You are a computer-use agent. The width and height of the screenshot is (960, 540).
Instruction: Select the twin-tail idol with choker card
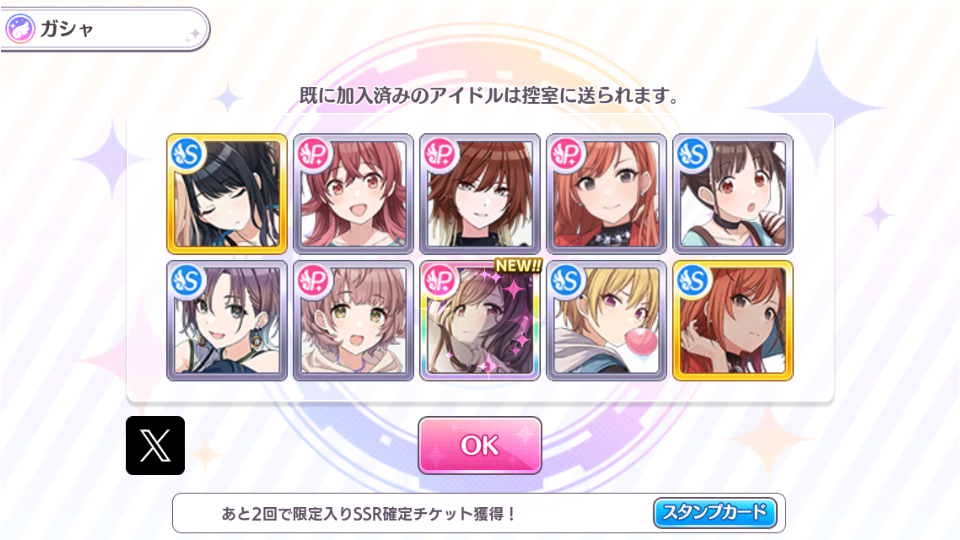(733, 193)
